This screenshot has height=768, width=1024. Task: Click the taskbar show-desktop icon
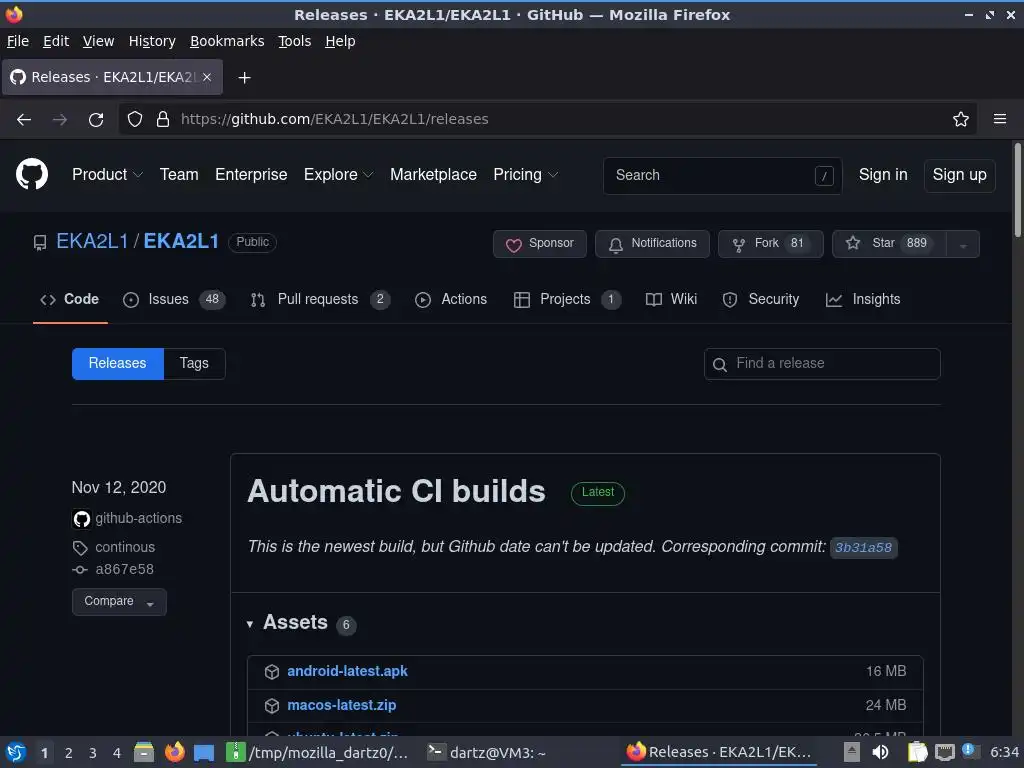(204, 753)
